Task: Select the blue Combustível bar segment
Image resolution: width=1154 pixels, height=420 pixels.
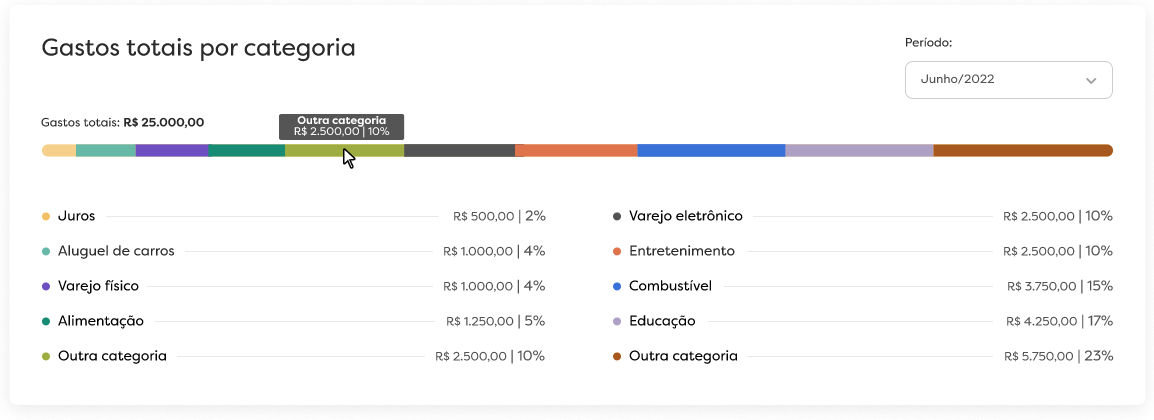Action: pos(711,151)
